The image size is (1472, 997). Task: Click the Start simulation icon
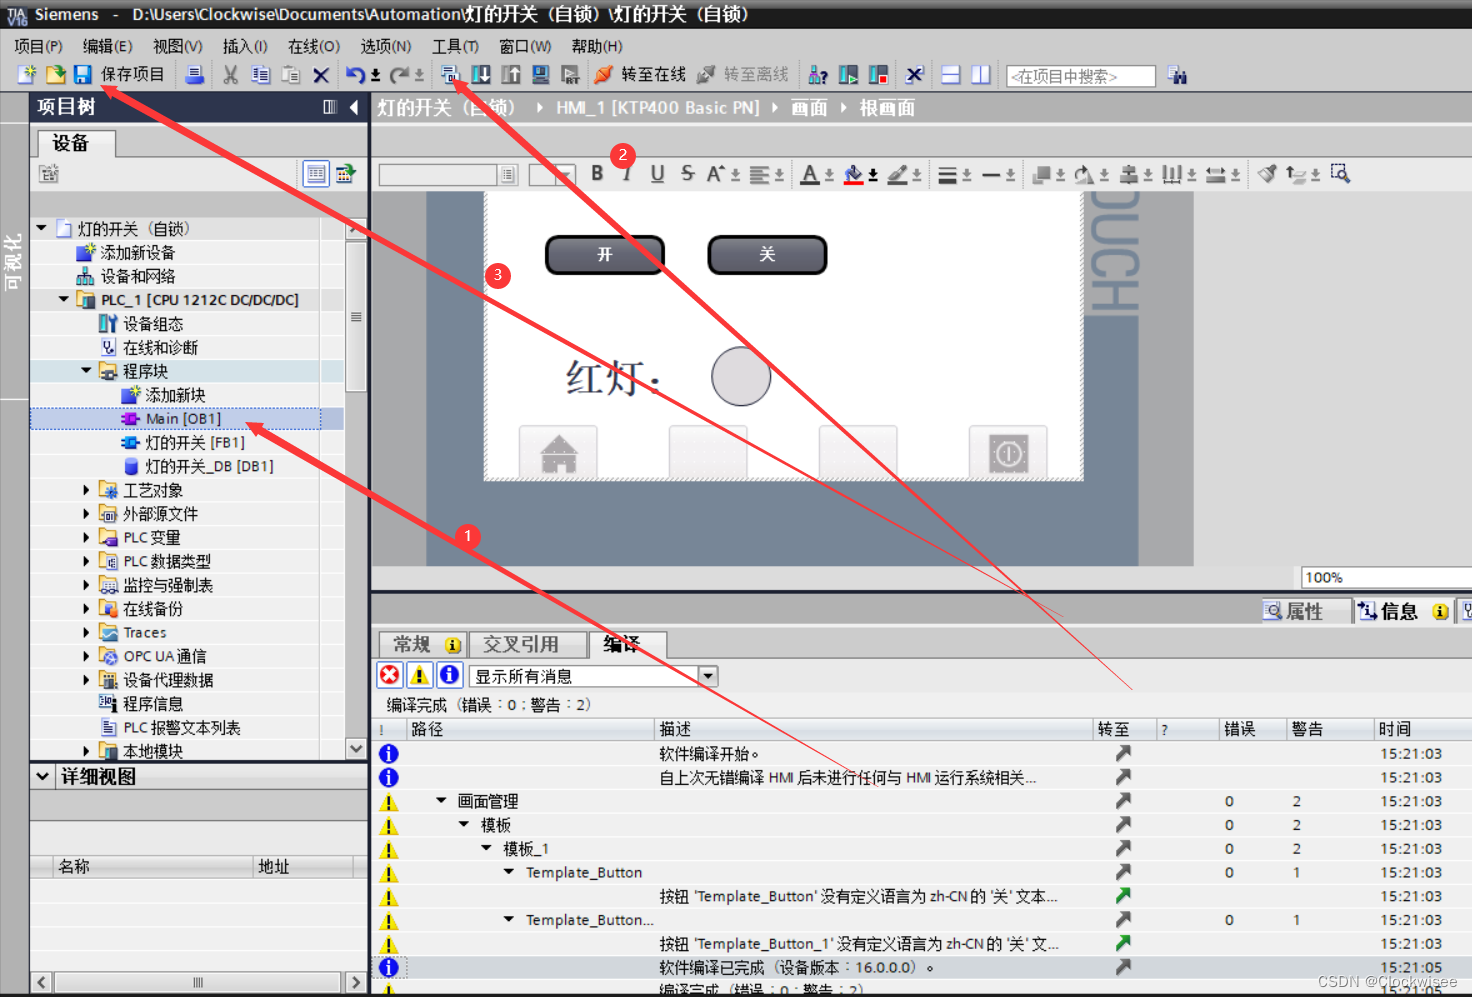(x=541, y=75)
